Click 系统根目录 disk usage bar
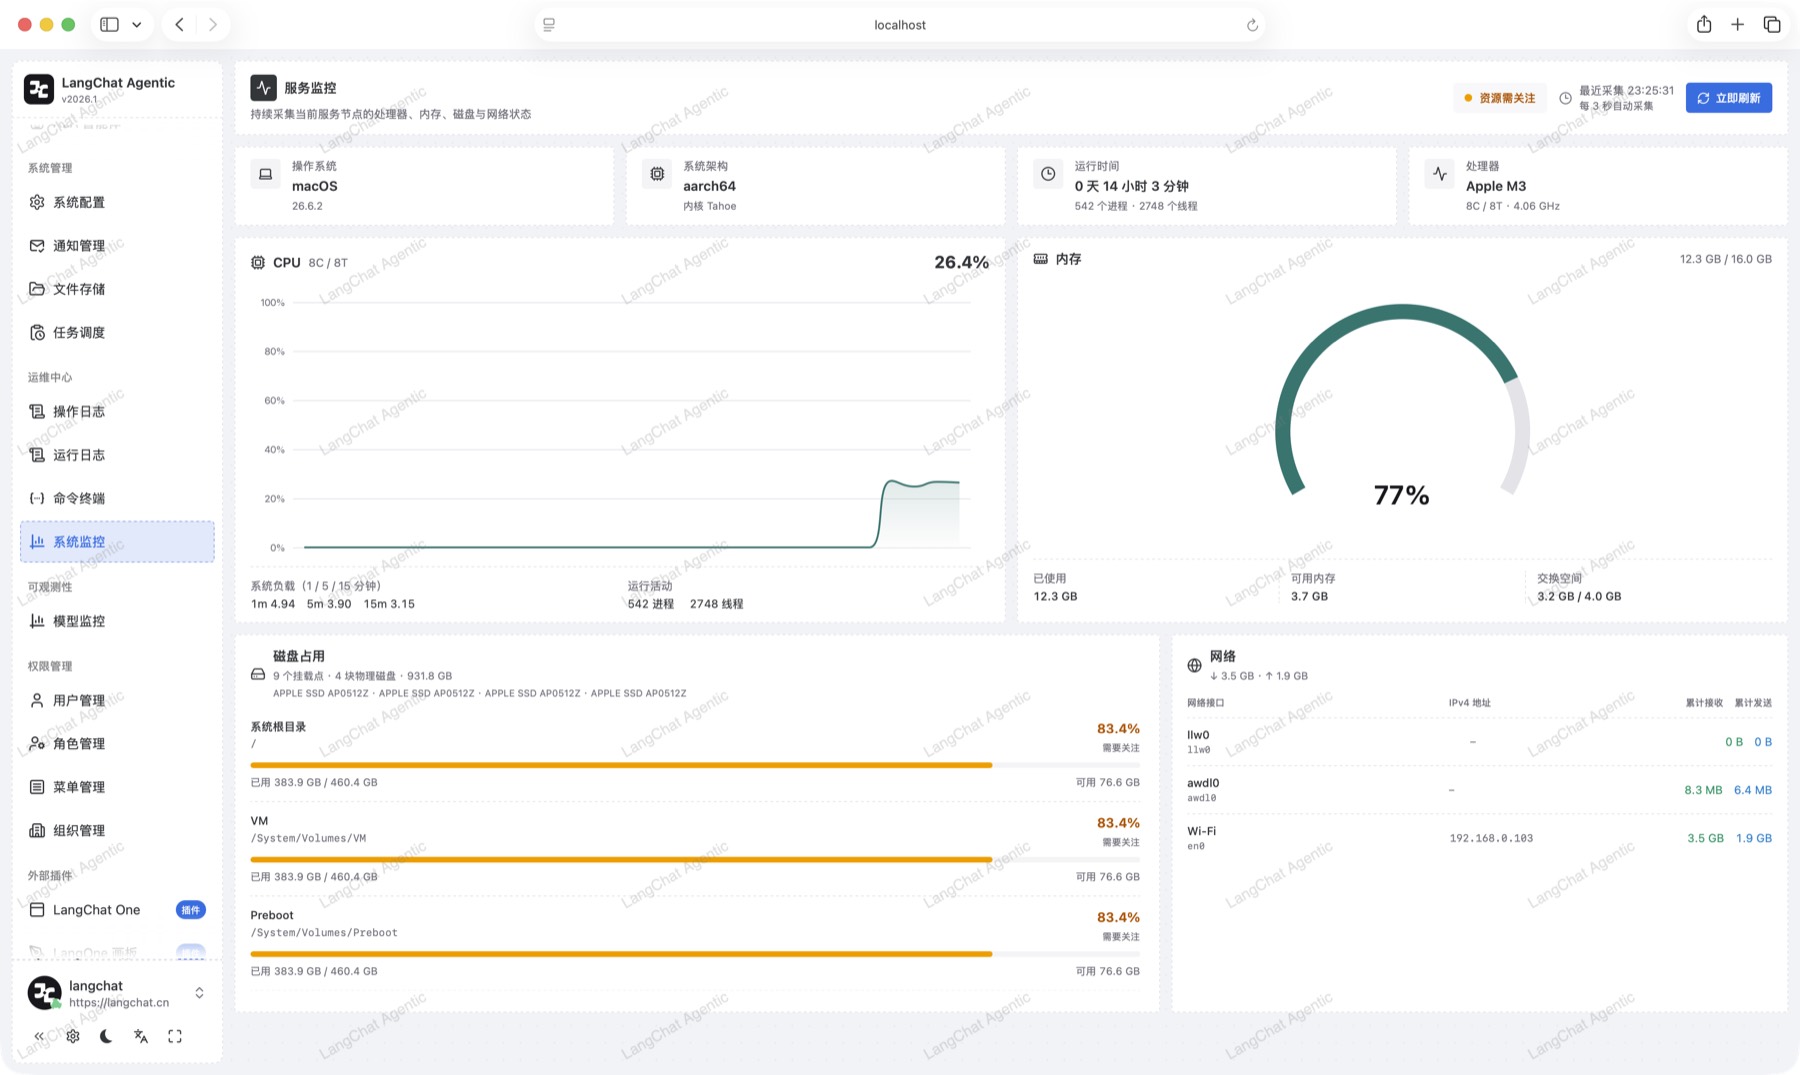Viewport: 1800px width, 1075px height. pos(695,765)
